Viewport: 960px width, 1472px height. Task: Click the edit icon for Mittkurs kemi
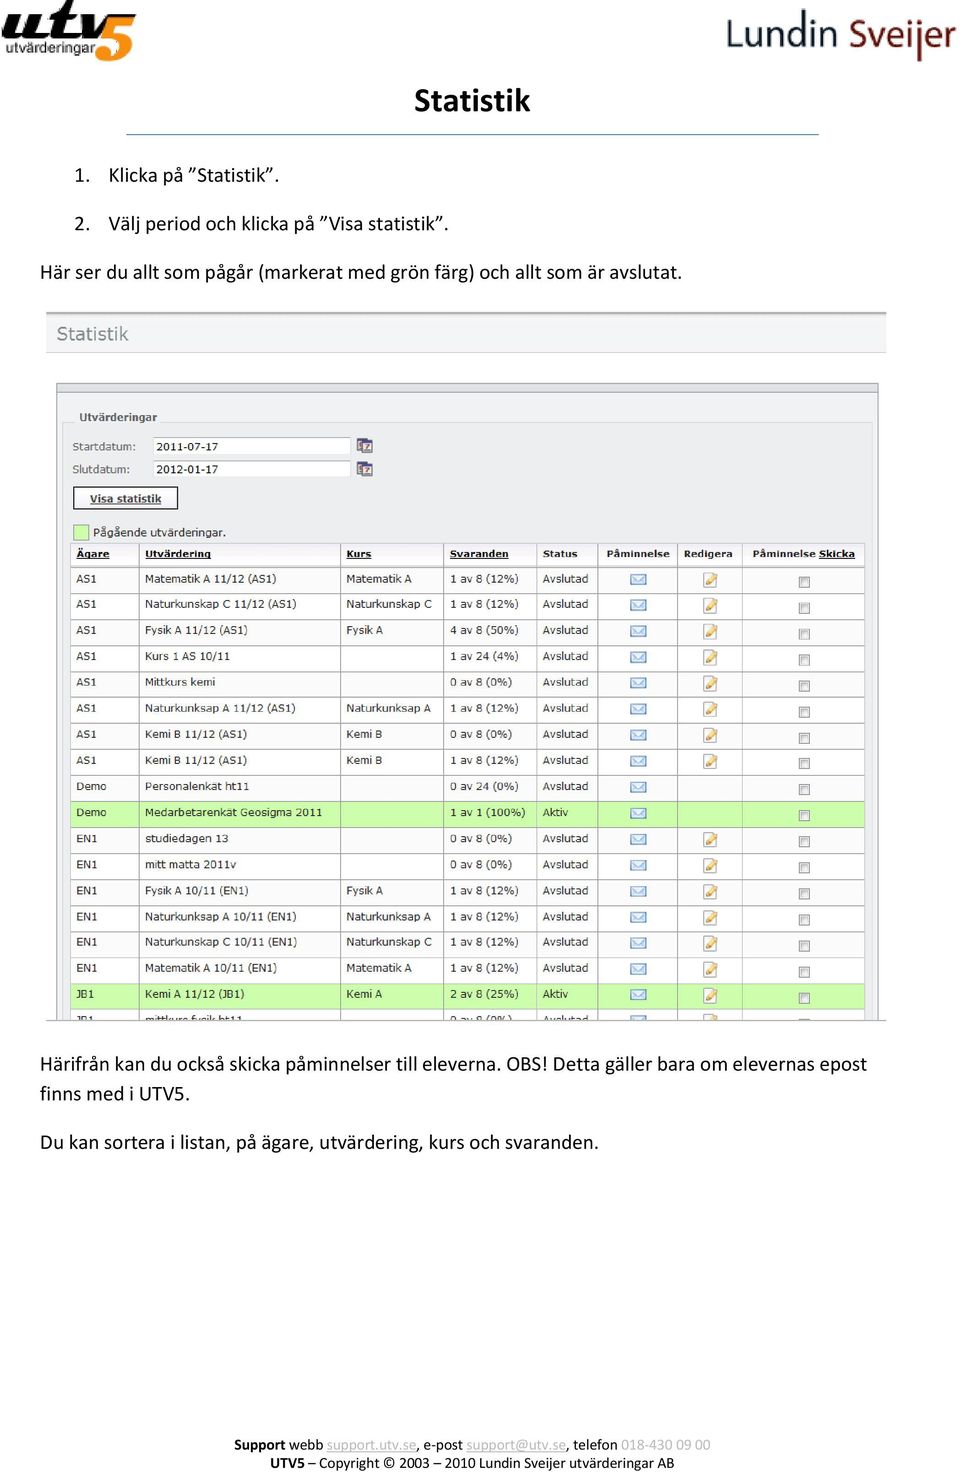[x=710, y=684]
